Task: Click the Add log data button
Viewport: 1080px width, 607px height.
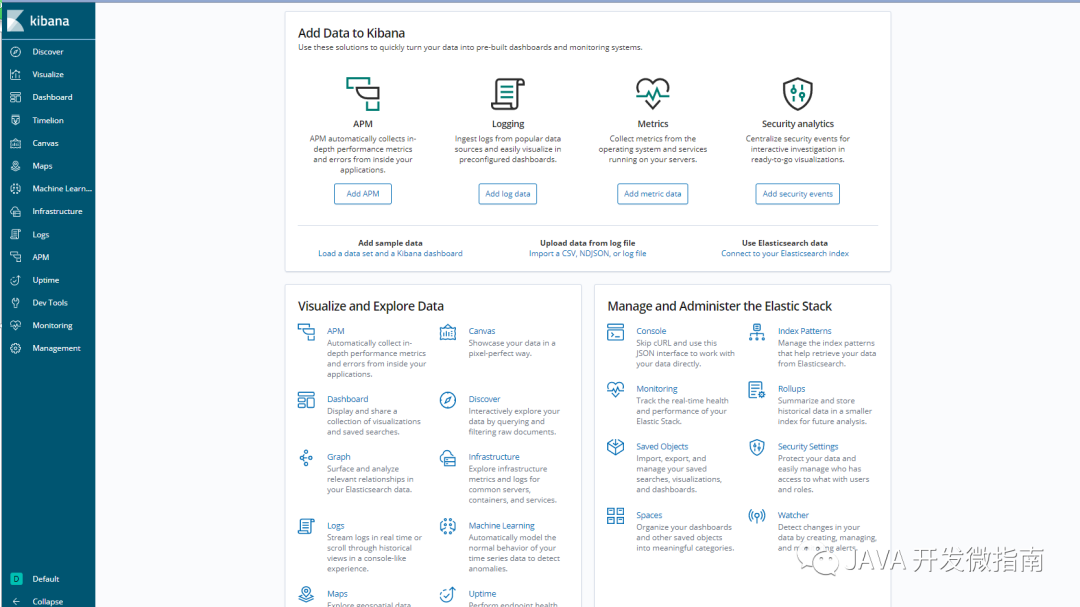Action: [x=508, y=194]
